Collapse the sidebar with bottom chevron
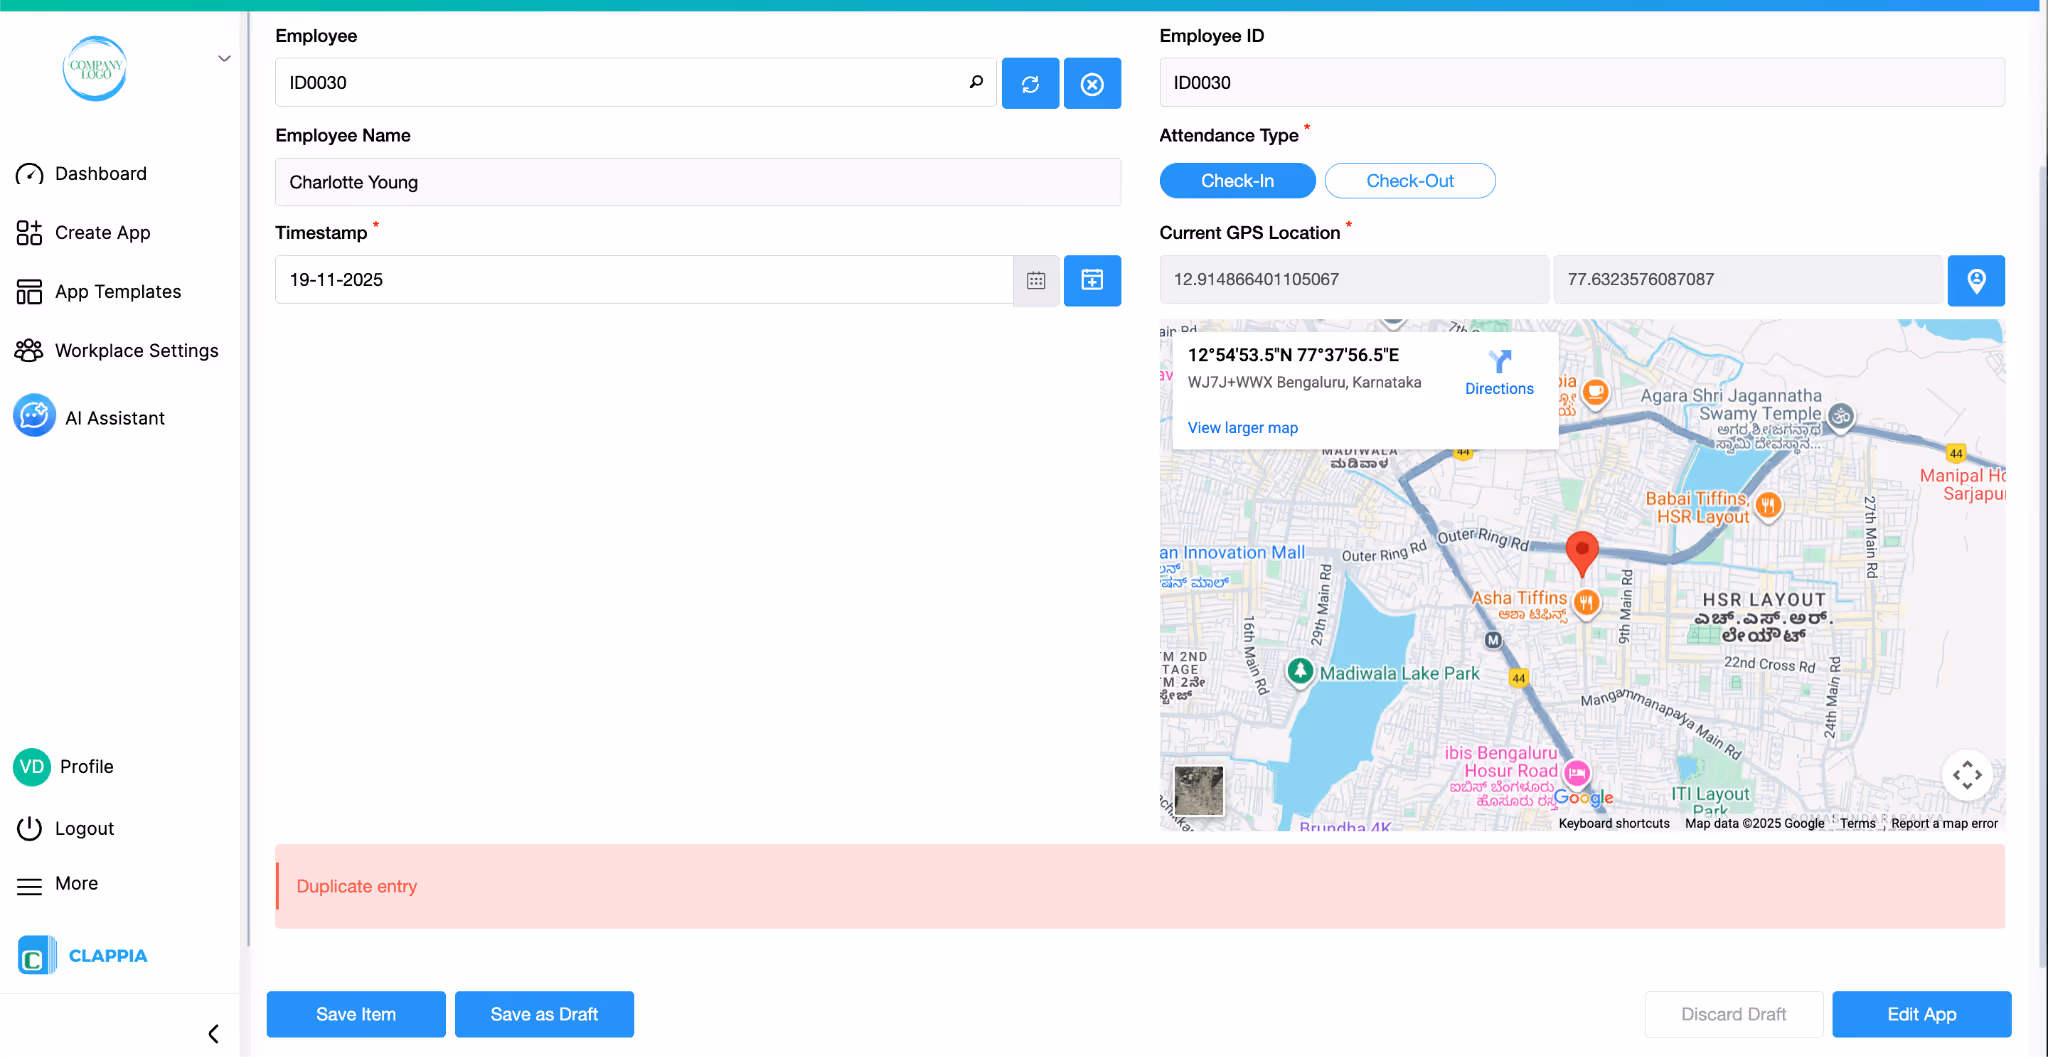The width and height of the screenshot is (2048, 1057). [211, 1033]
